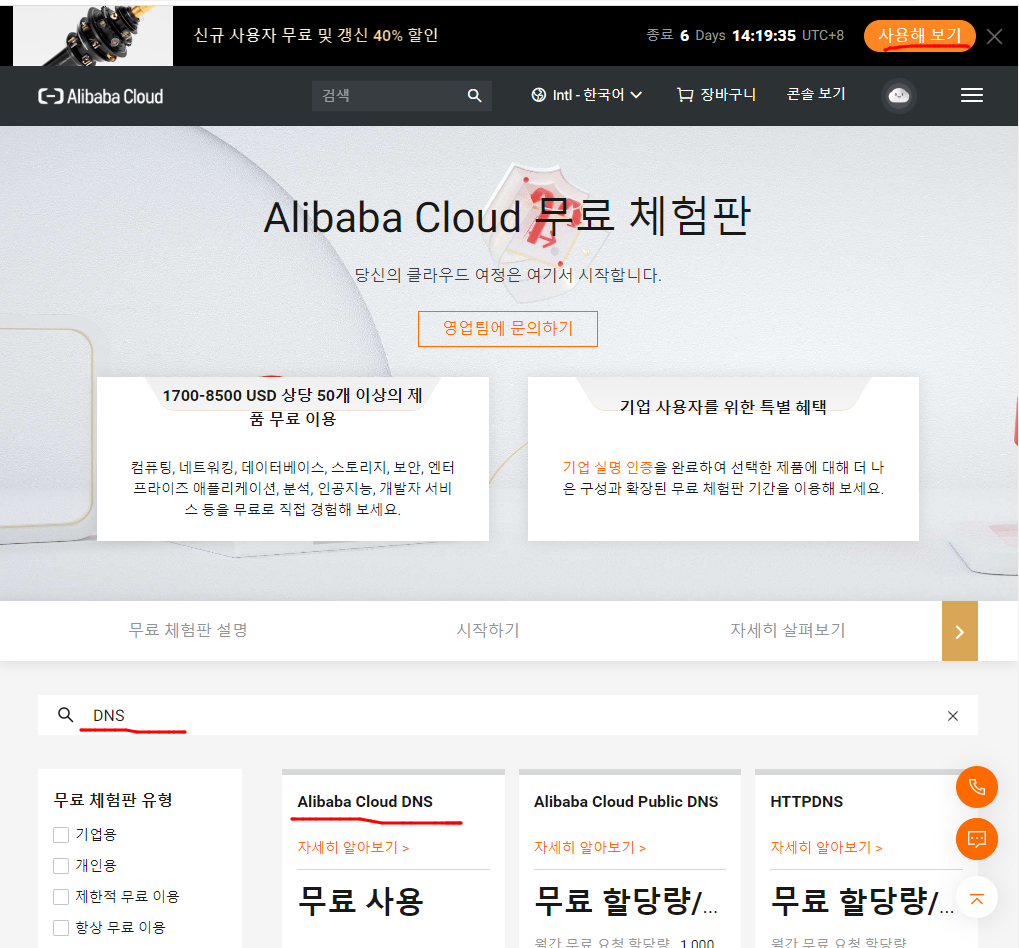The image size is (1019, 948).
Task: Click the DNS product search field
Action: pyautogui.click(x=508, y=715)
